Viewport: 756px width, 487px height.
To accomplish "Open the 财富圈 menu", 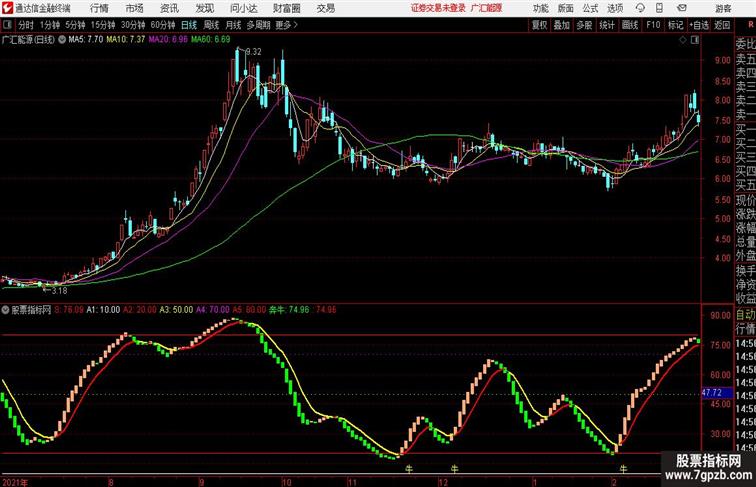I will click(286, 8).
